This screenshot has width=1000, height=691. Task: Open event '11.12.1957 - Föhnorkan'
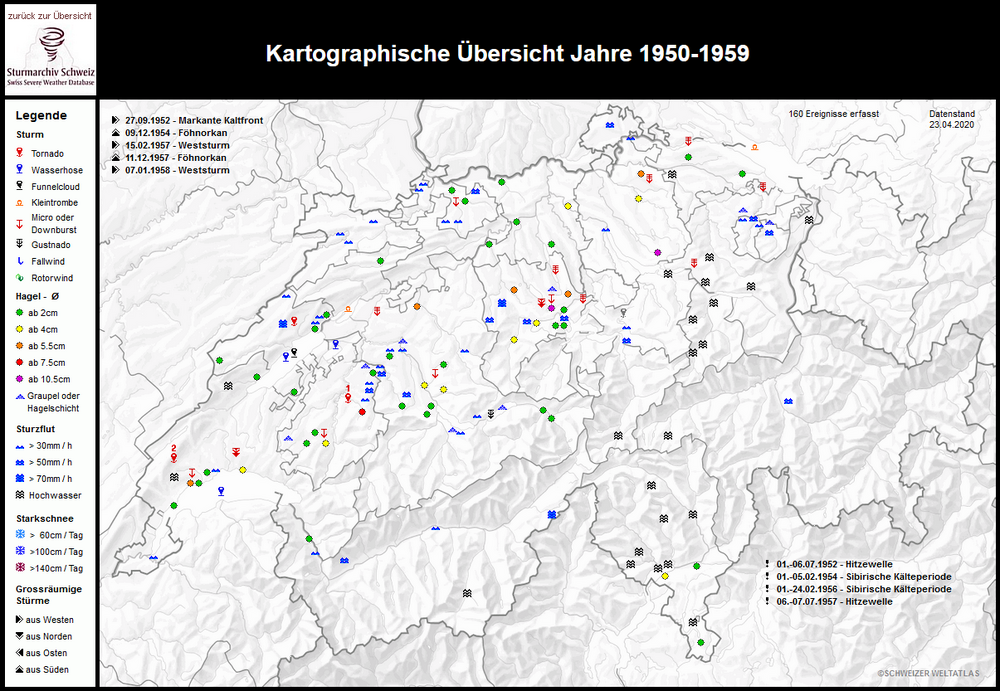pos(175,158)
